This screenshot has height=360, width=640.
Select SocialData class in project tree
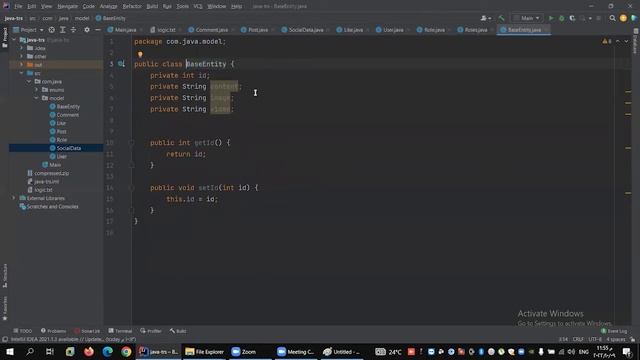point(65,148)
